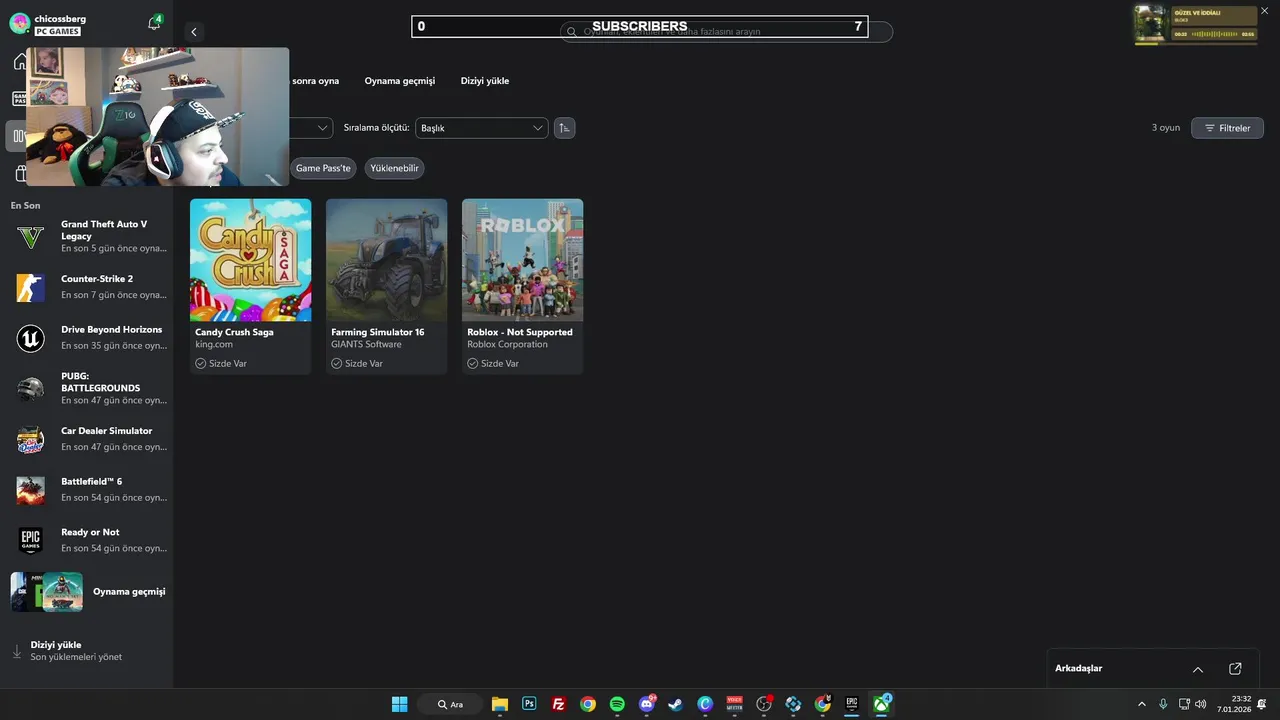This screenshot has height=720, width=1280.
Task: Open the Ready or Not Epic Games icon
Action: pyautogui.click(x=31, y=541)
